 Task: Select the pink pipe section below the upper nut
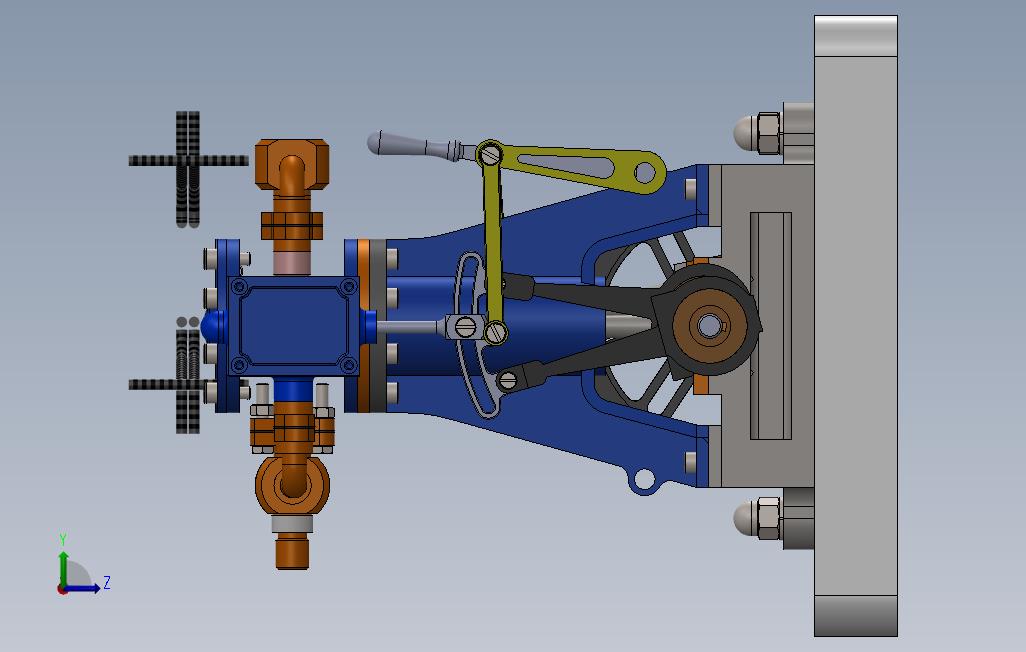(292, 264)
